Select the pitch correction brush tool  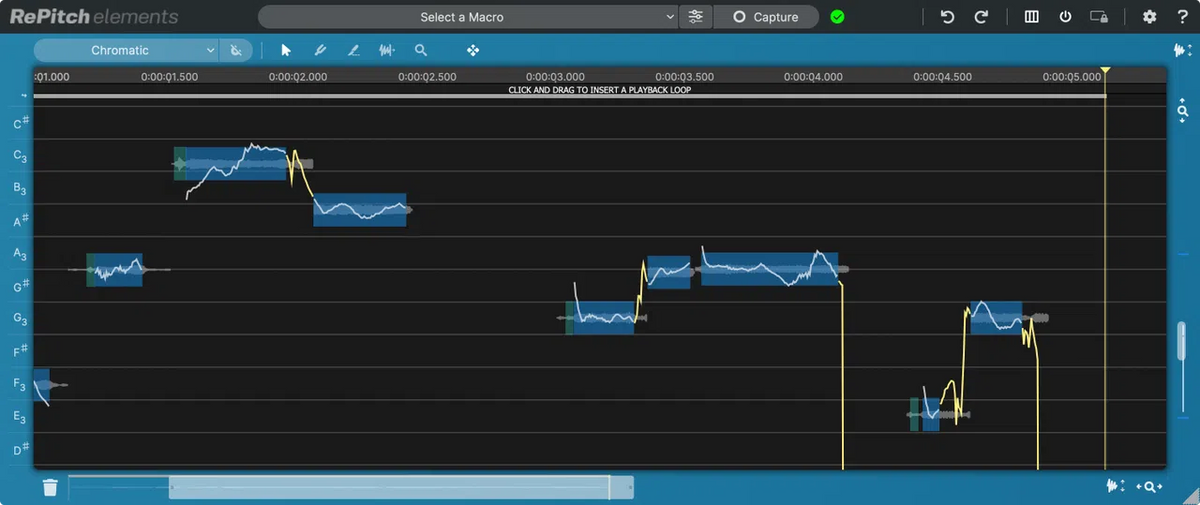coord(320,50)
